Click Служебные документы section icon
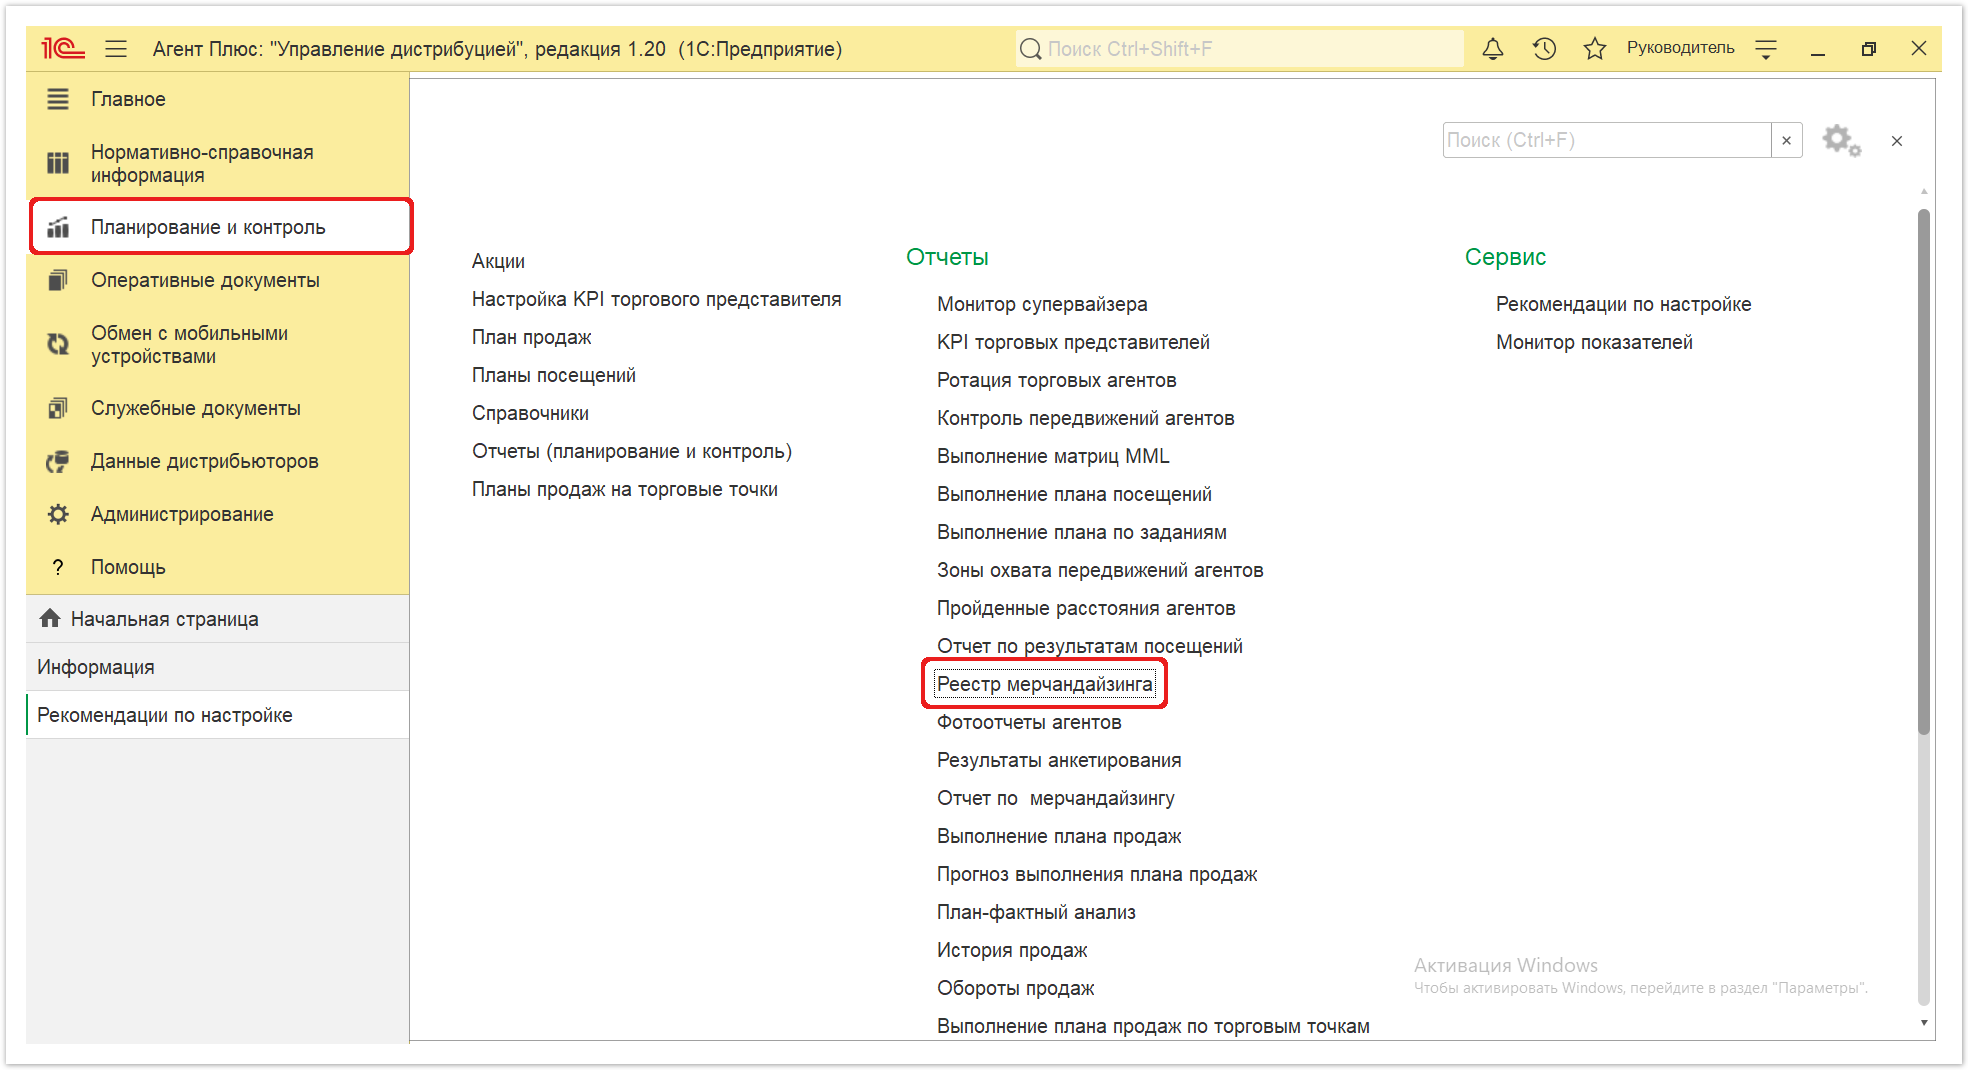This screenshot has height=1070, width=1968. point(58,408)
